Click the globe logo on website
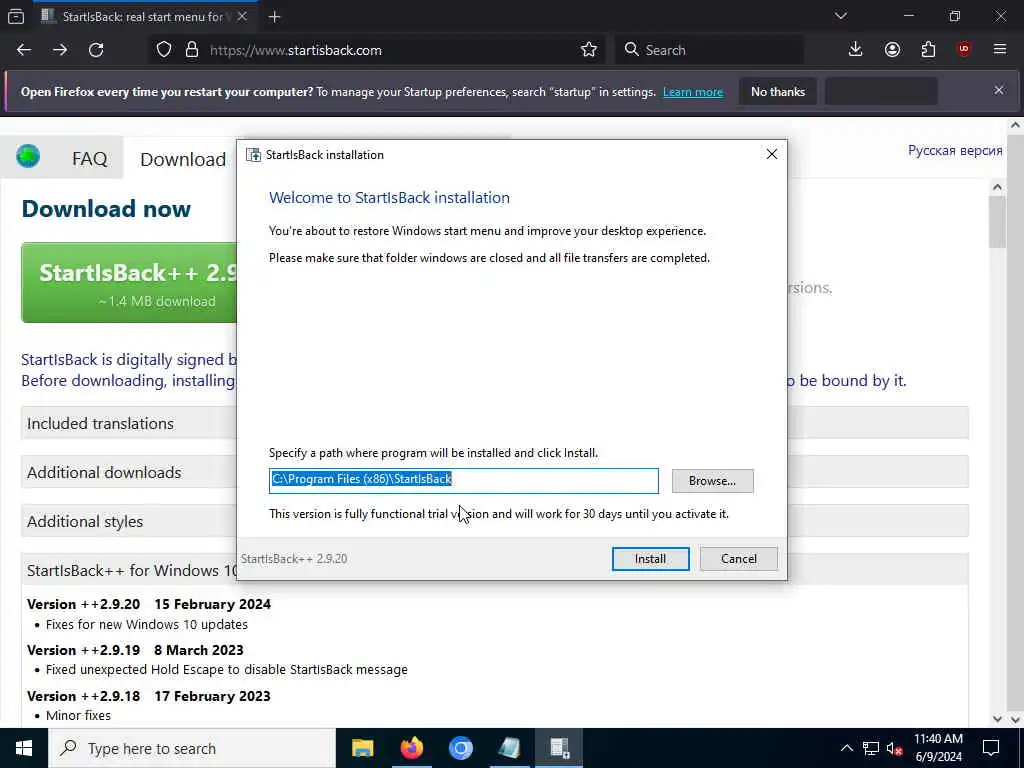Viewport: 1024px width, 768px height. pos(28,157)
